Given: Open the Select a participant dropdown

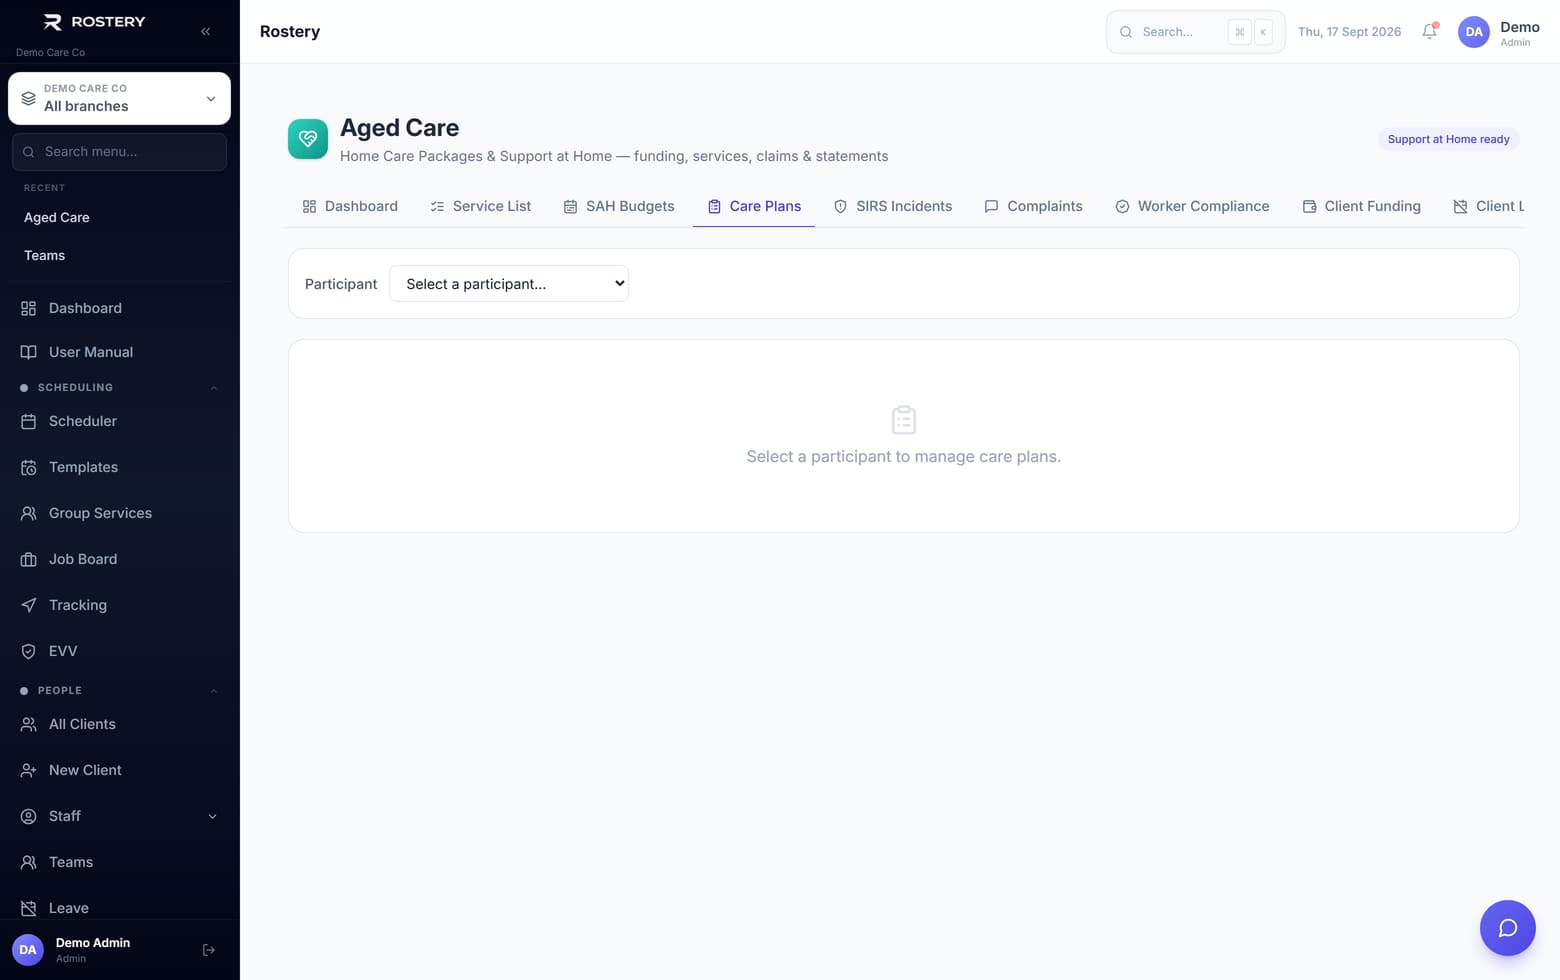Looking at the screenshot, I should 509,284.
